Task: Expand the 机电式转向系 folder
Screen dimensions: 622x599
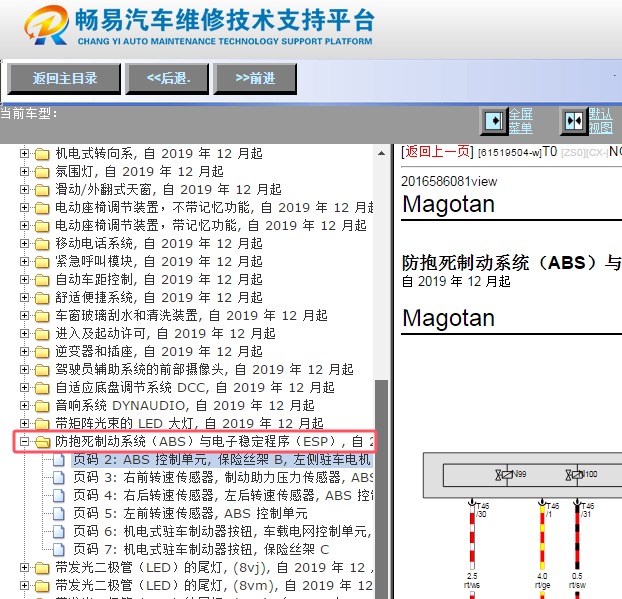Action: [24, 153]
